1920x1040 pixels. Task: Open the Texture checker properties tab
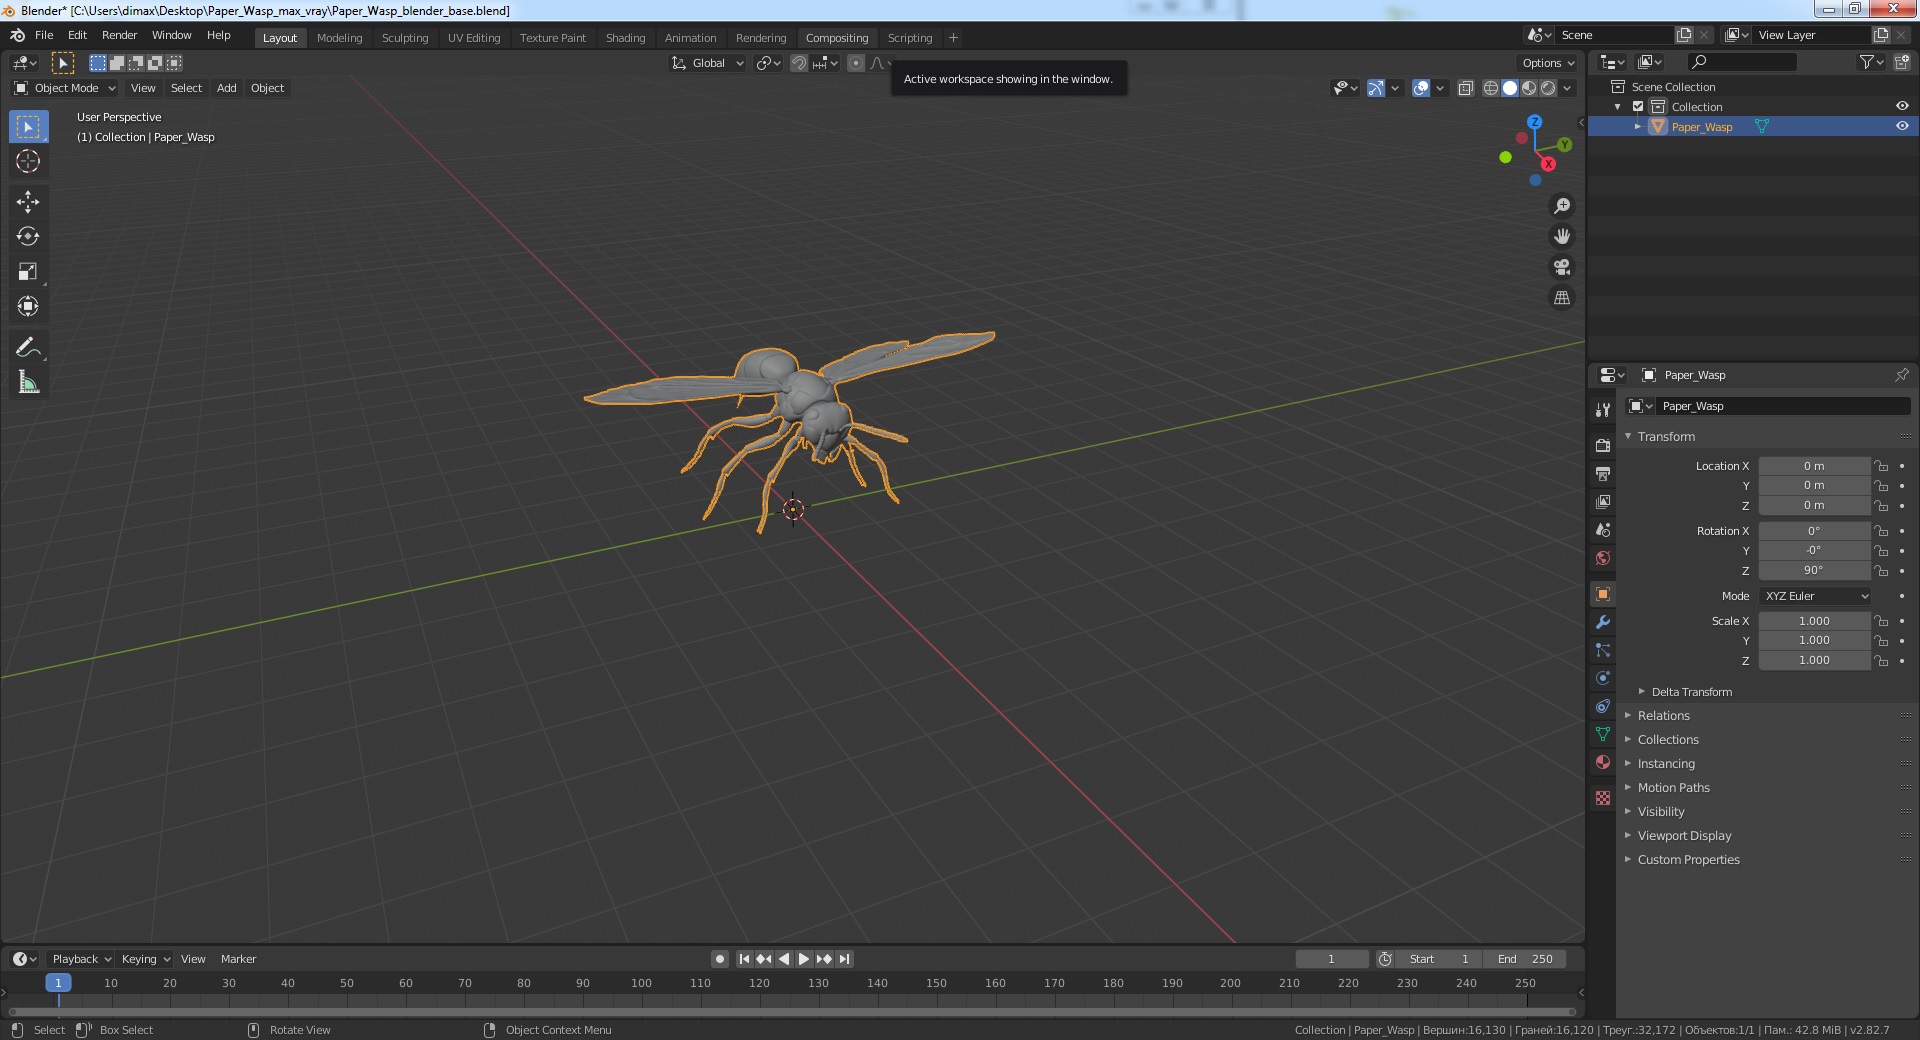tap(1603, 798)
